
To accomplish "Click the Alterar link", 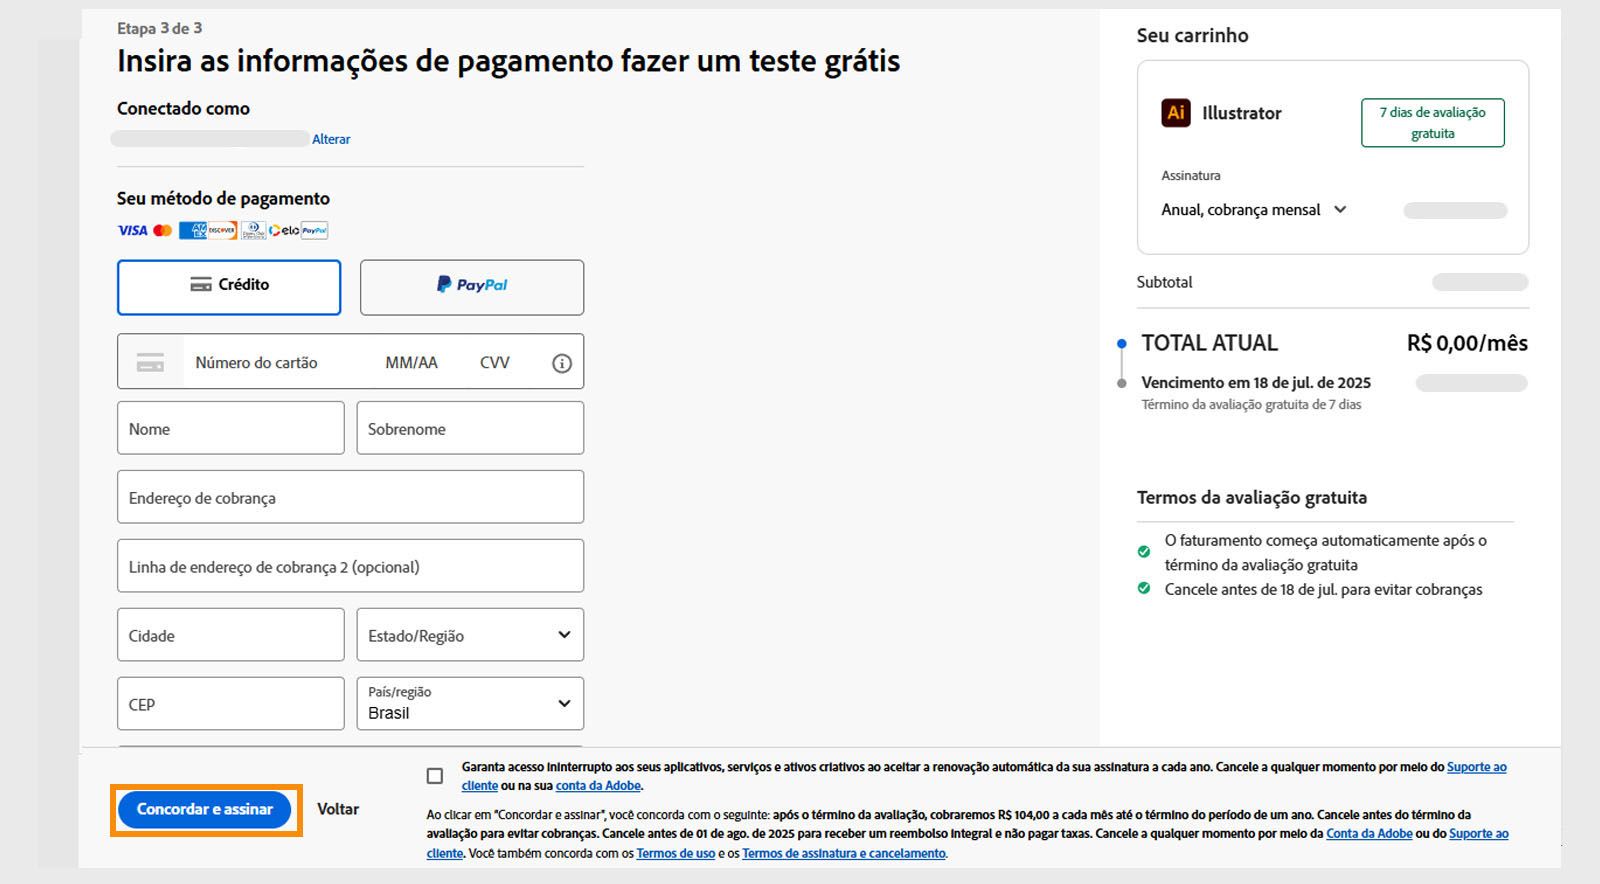I will (331, 140).
